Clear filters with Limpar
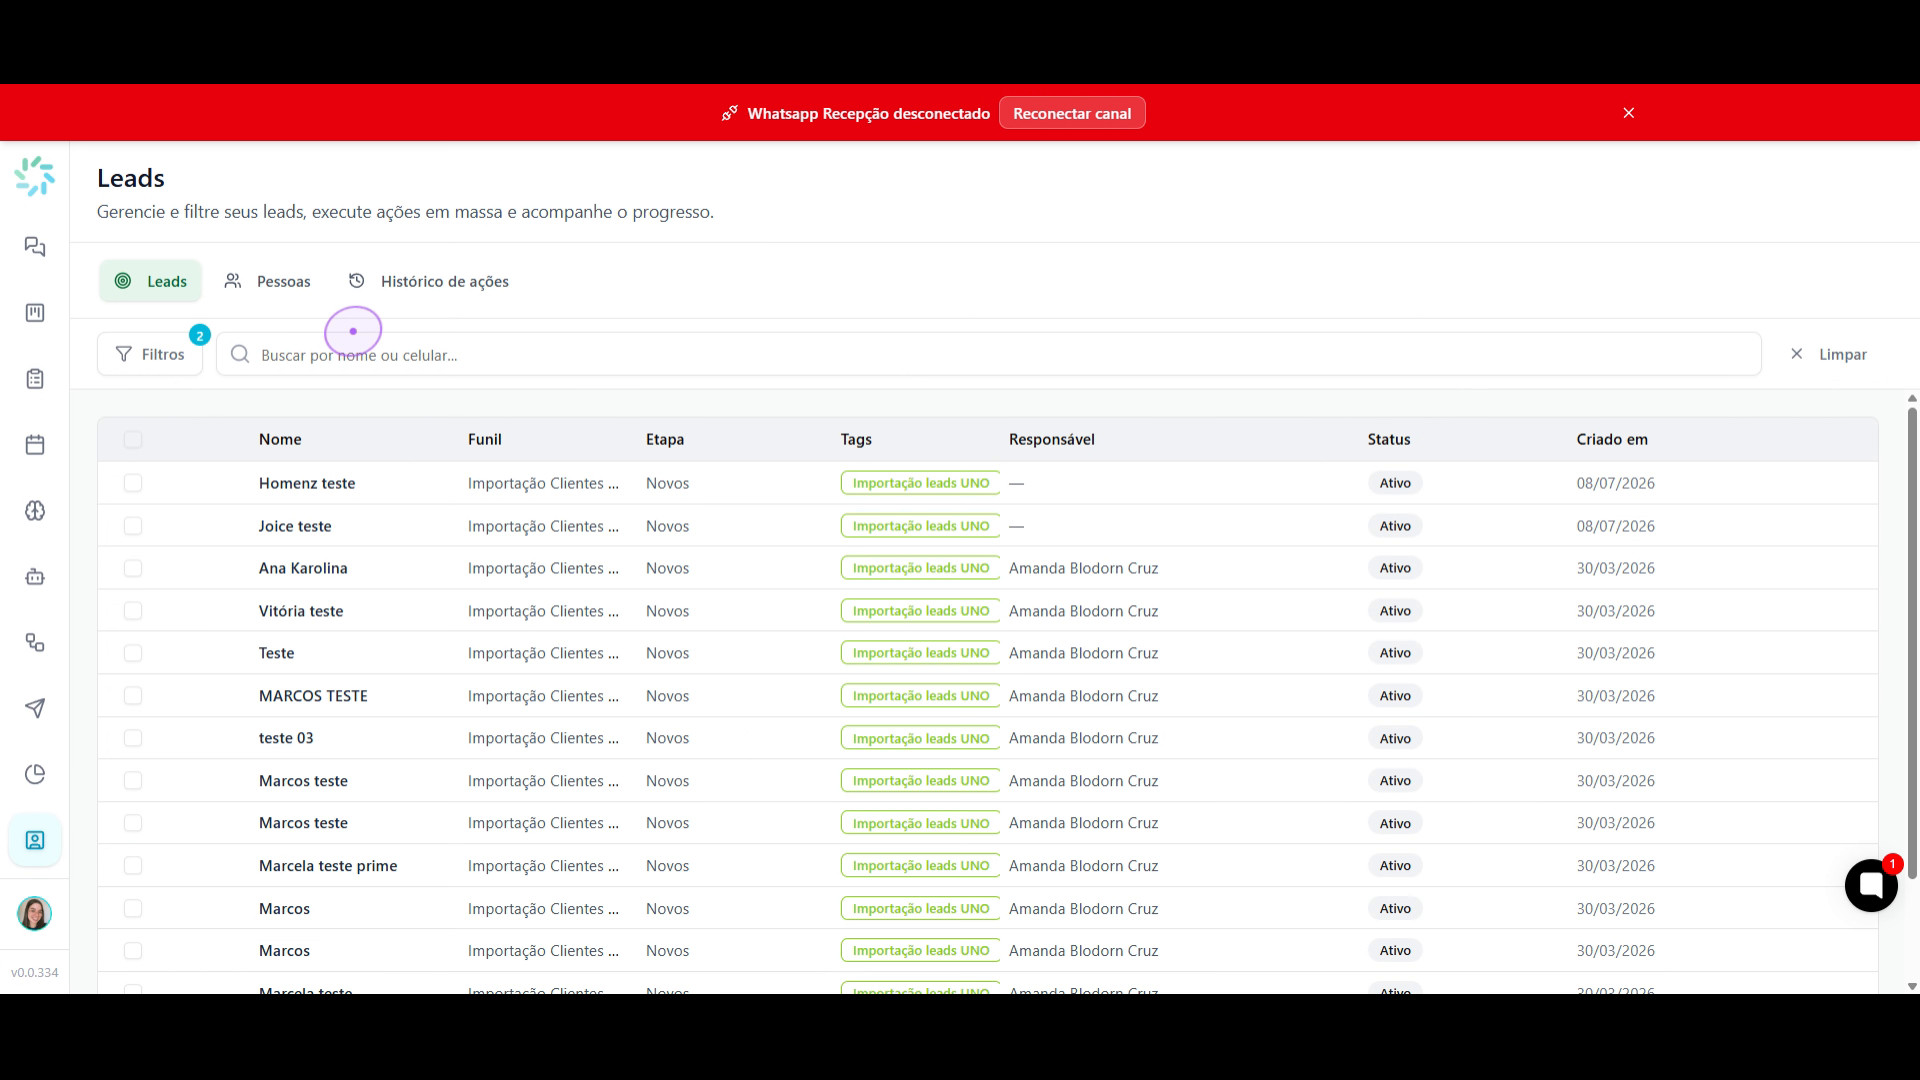 click(1829, 354)
